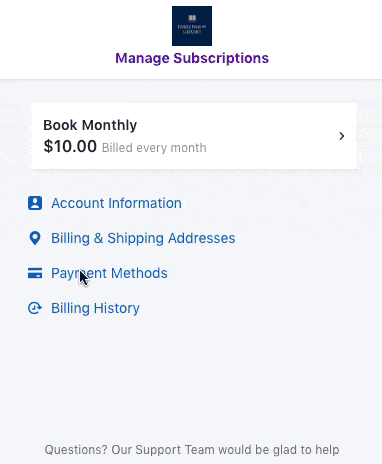
Task: Expand Book Monthly with the right chevron
Action: coord(342,136)
